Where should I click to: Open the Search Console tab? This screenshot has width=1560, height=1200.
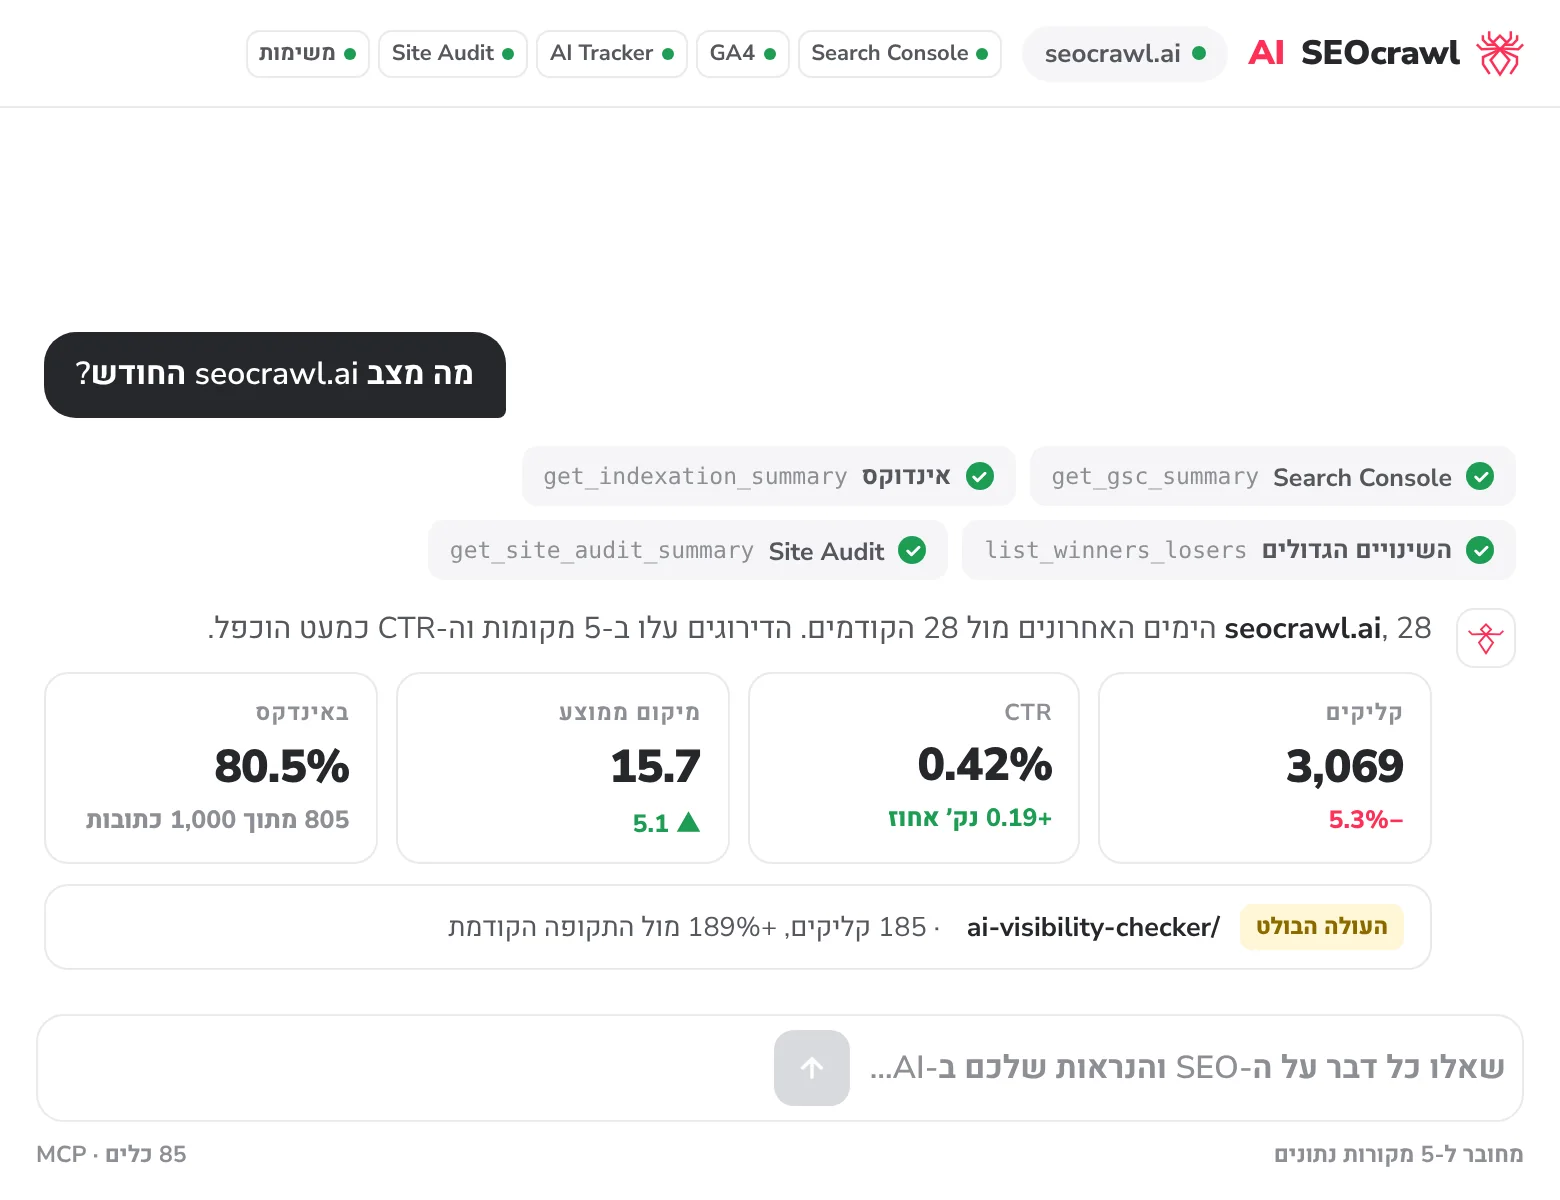coord(899,53)
